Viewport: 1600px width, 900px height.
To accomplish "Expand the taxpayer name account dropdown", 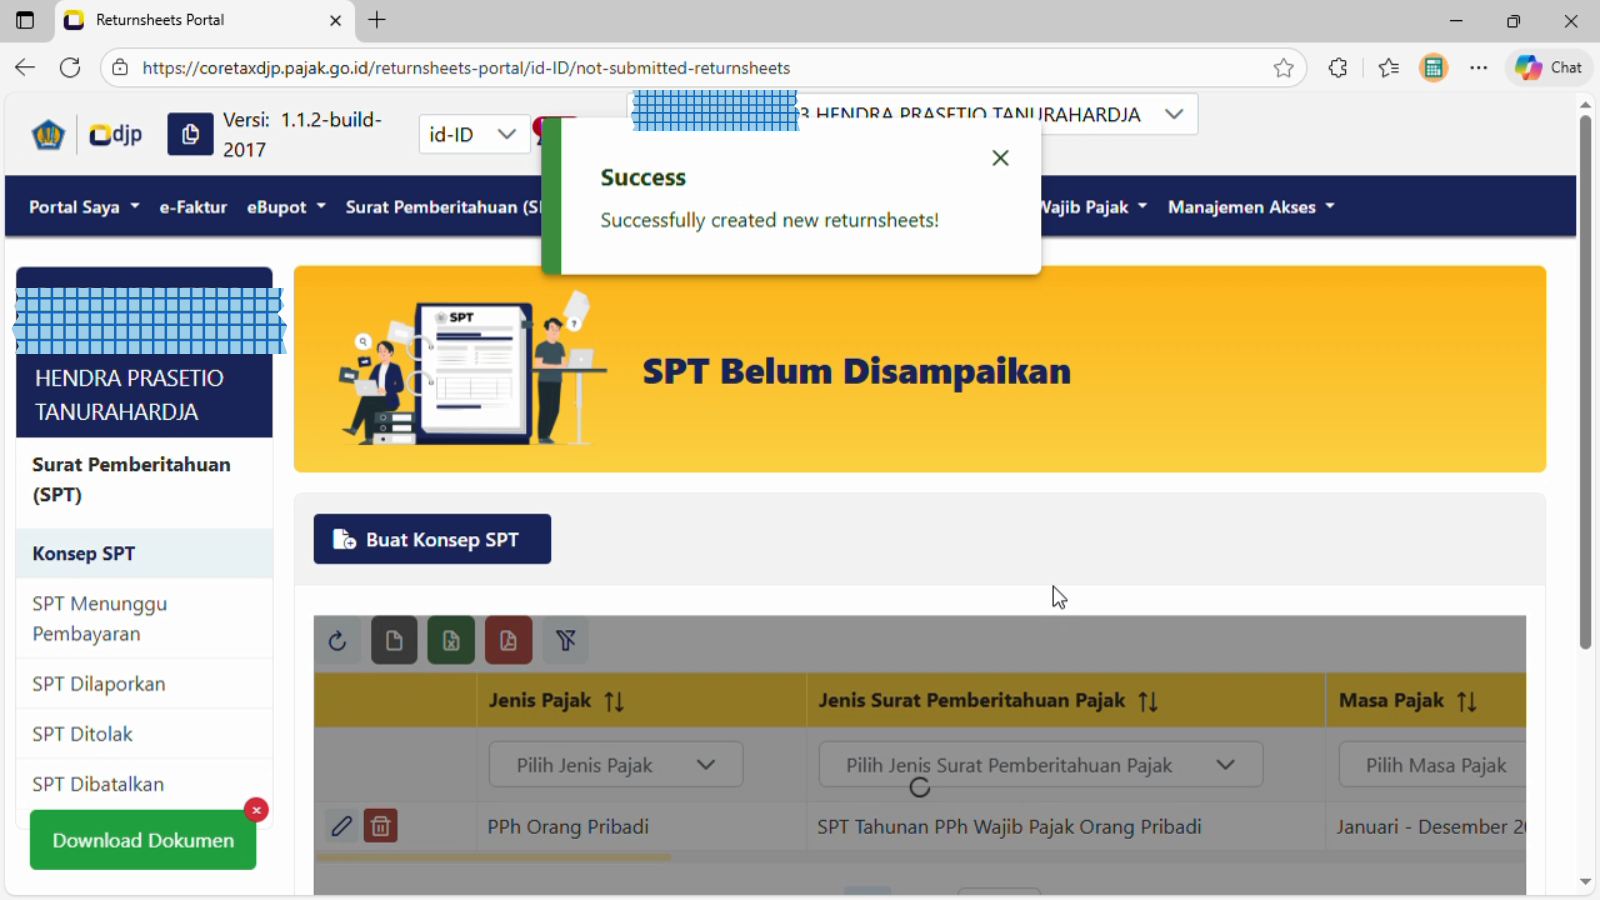I will pyautogui.click(x=1174, y=114).
